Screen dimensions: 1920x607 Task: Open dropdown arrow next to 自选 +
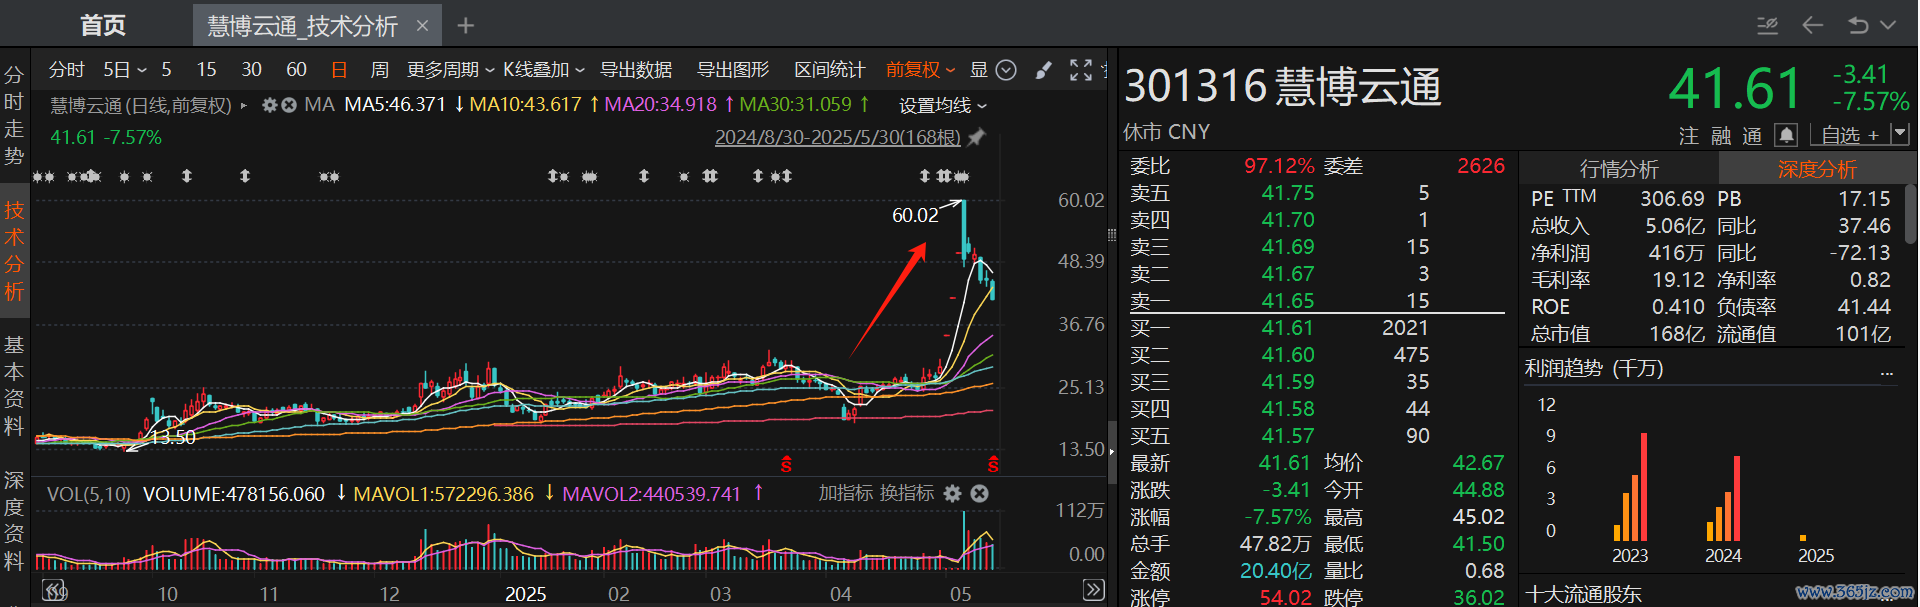point(1901,134)
